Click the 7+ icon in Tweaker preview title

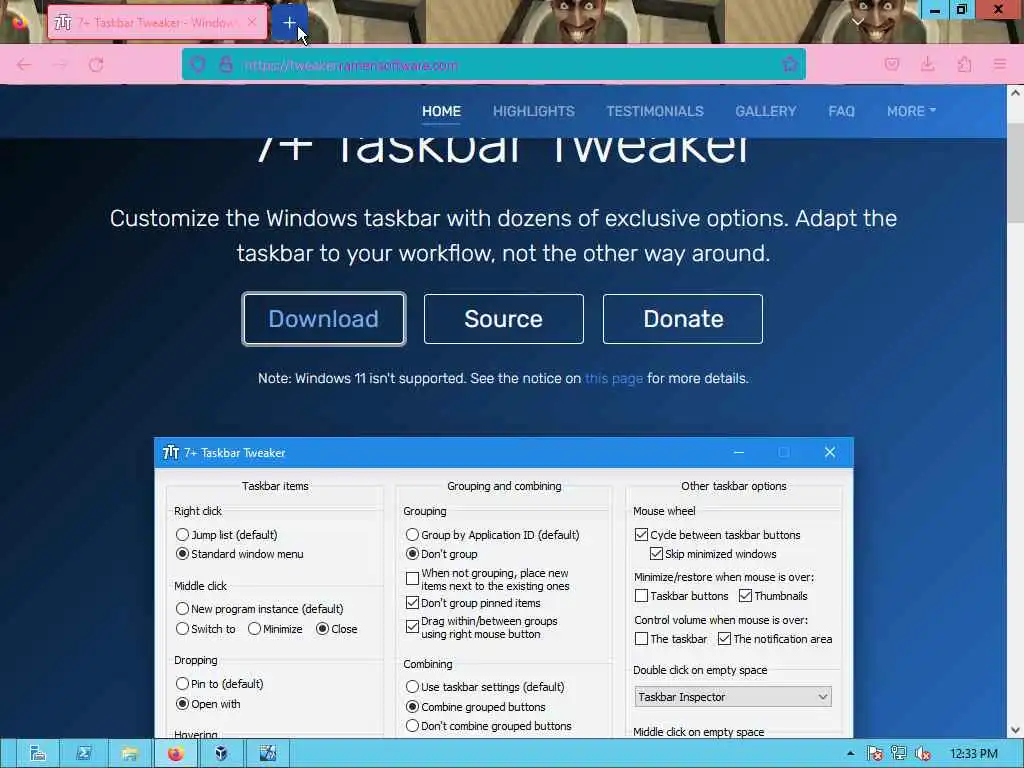pyautogui.click(x=171, y=452)
